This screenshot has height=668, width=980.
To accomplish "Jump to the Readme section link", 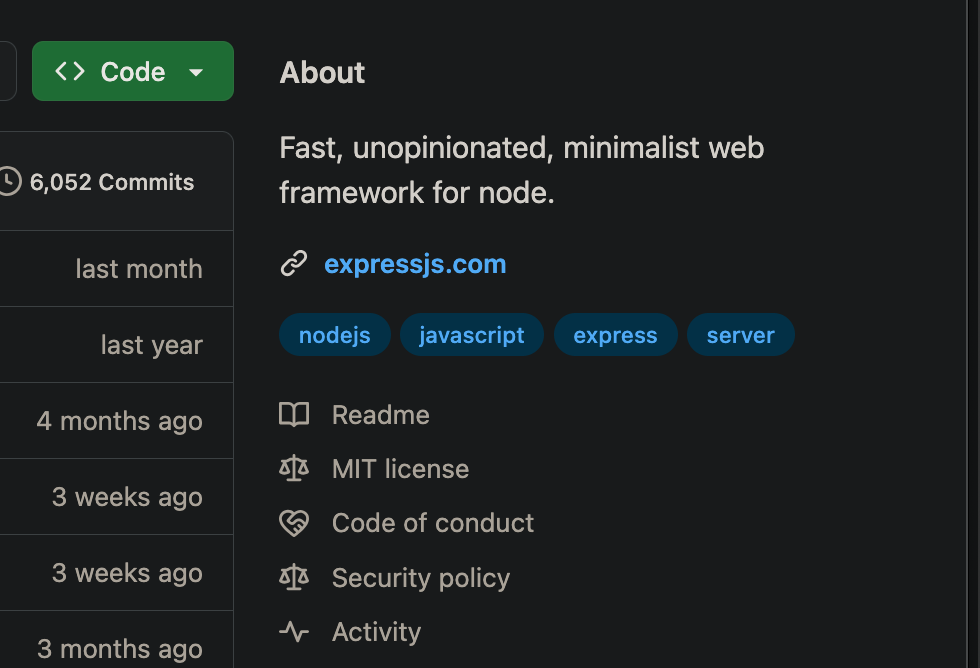I will (x=380, y=415).
